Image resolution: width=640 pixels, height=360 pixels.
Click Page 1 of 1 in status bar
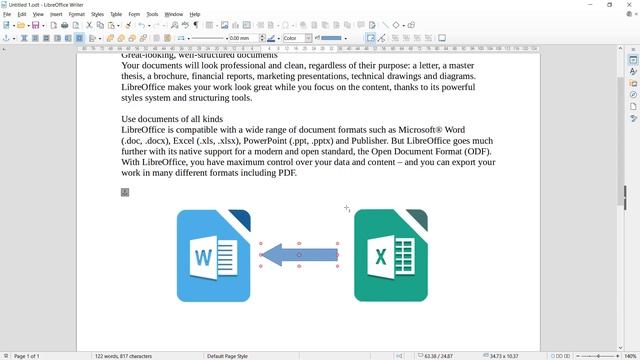27,356
